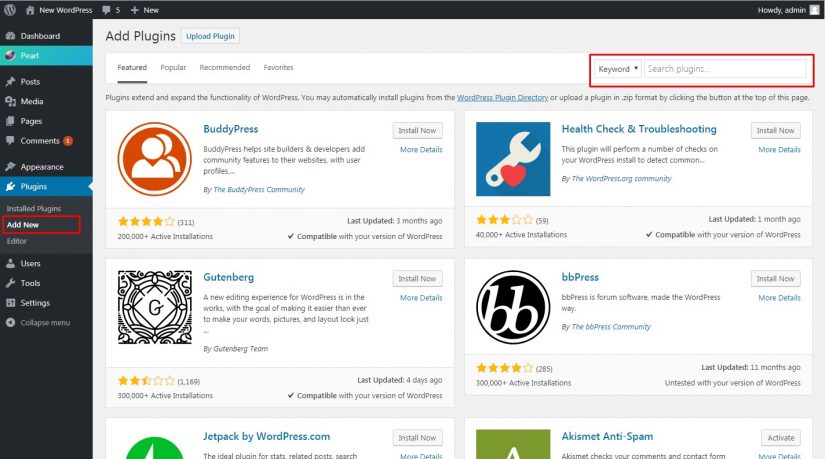Click the bbPress star rating
Viewport: 825px width, 459px height.
click(504, 368)
